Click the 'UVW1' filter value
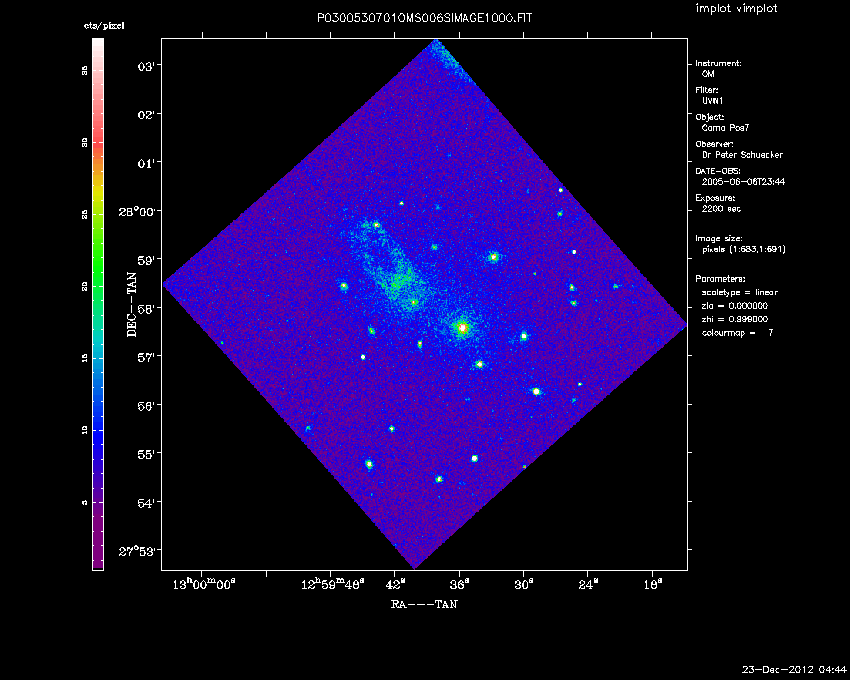 coord(712,101)
